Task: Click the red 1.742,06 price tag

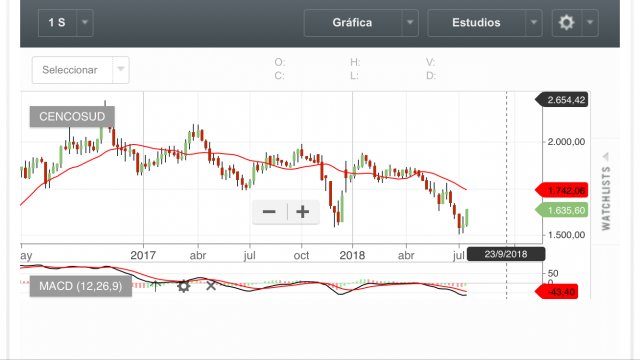Action: 562,191
